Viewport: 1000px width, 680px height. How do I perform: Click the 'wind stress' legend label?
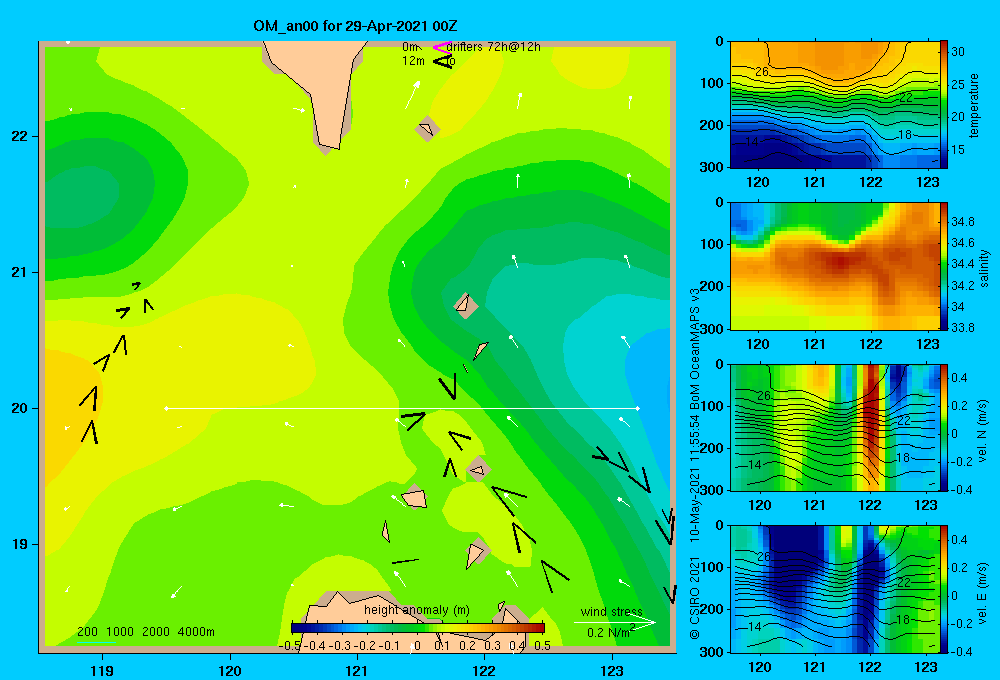point(612,612)
